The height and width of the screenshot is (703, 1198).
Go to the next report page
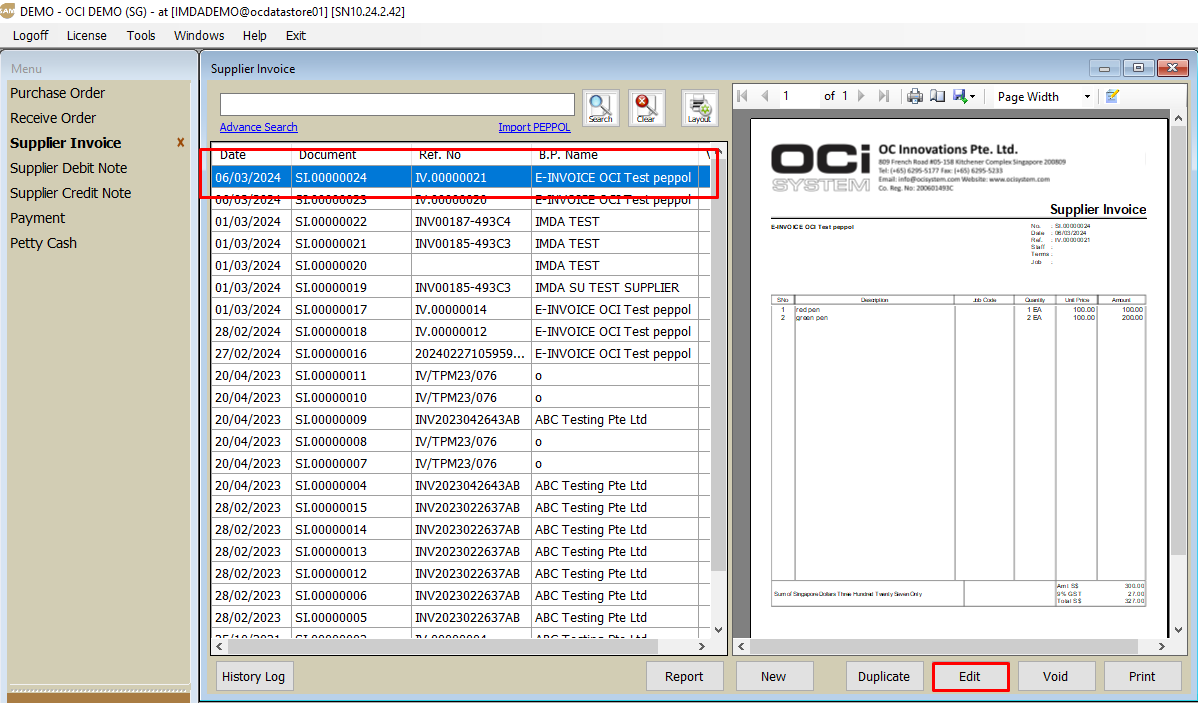coord(862,97)
